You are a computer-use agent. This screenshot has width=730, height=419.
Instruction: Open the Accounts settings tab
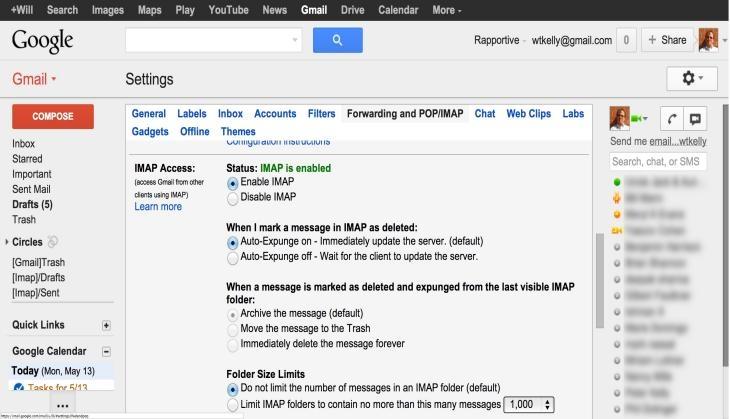(x=275, y=114)
